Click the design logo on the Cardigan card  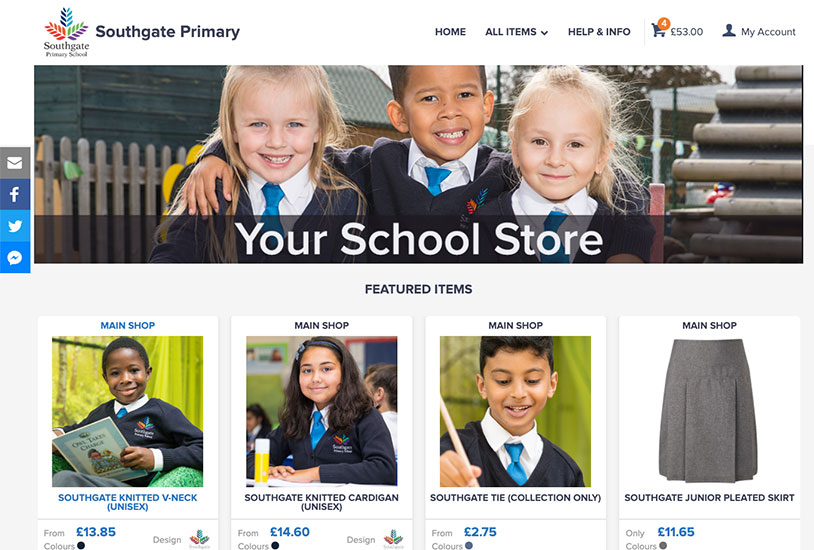click(393, 539)
